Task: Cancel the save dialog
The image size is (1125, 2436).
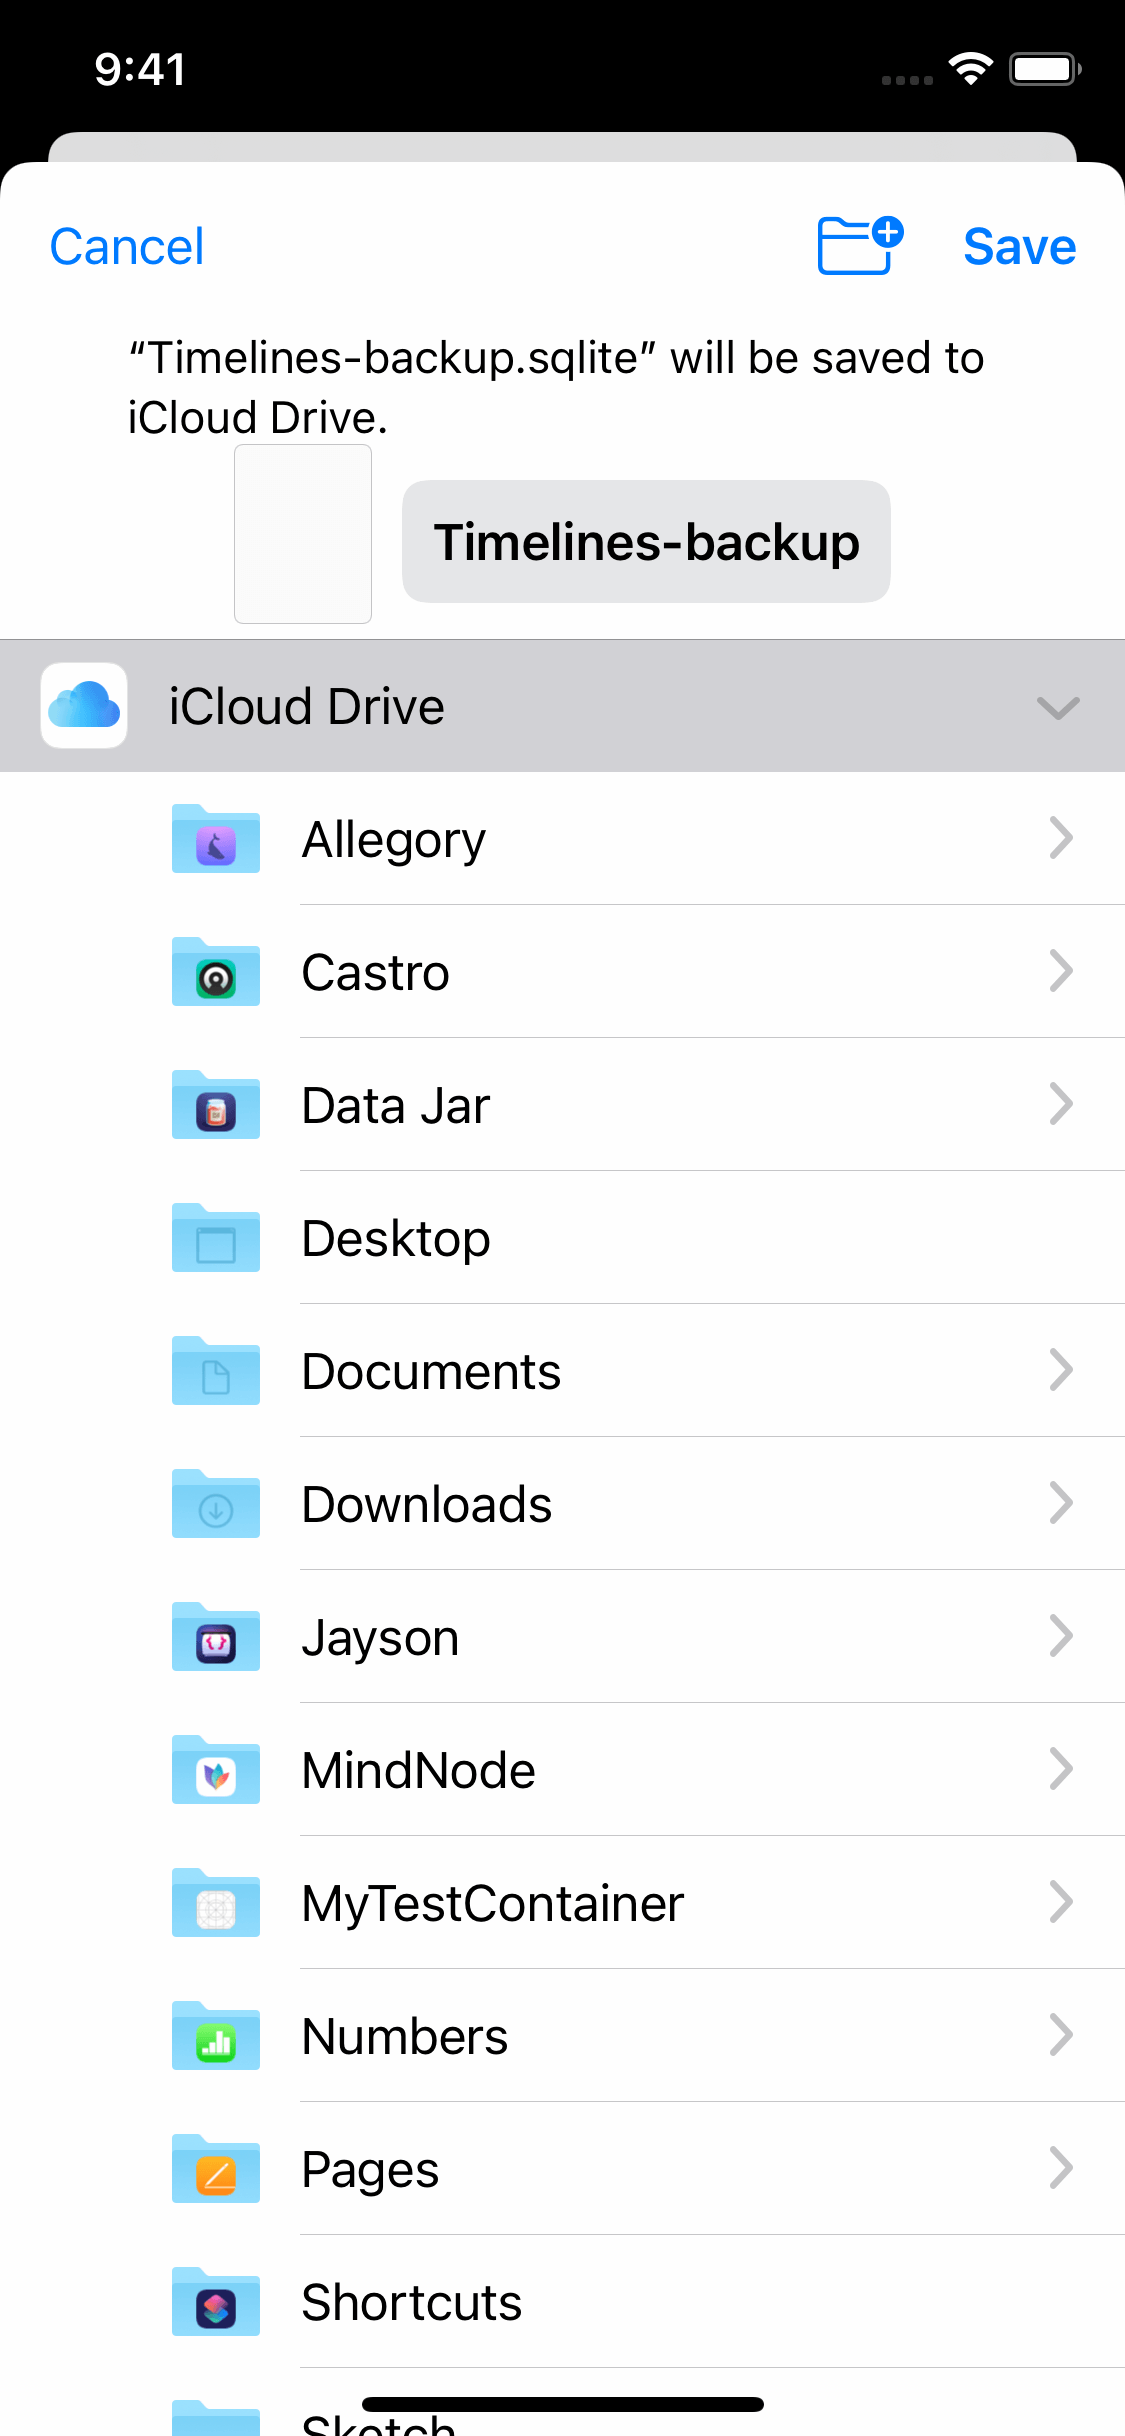Action: coord(127,247)
